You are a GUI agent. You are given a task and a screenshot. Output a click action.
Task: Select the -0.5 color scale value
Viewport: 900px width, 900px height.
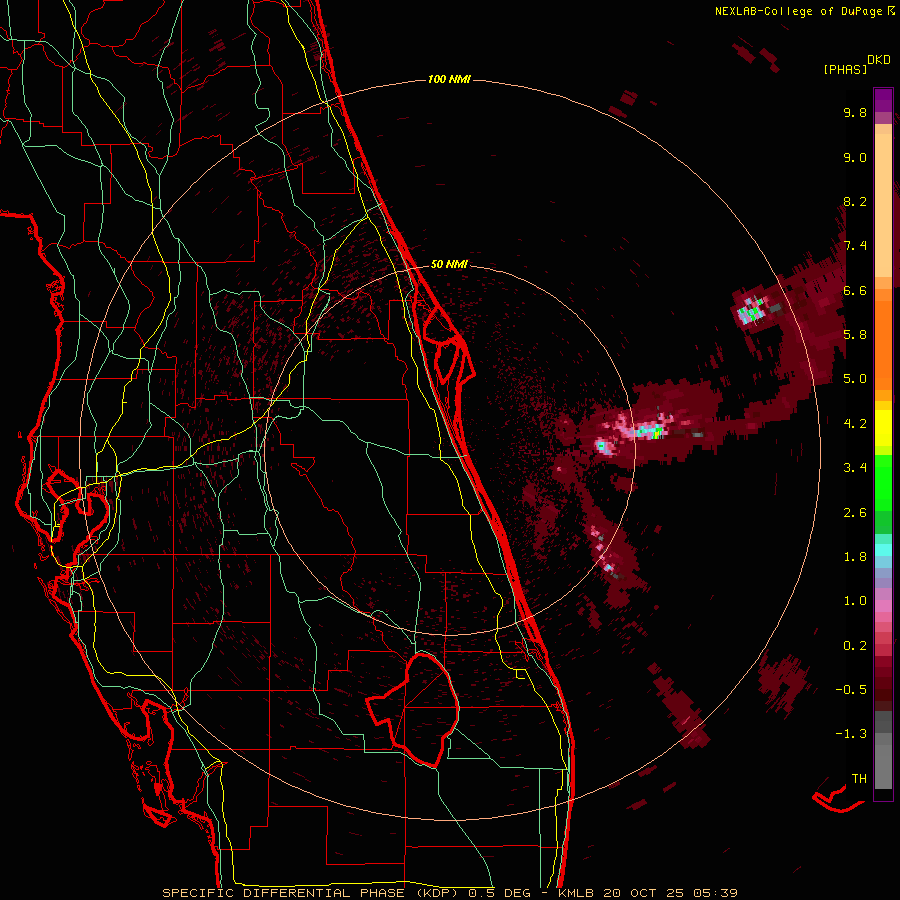[851, 690]
